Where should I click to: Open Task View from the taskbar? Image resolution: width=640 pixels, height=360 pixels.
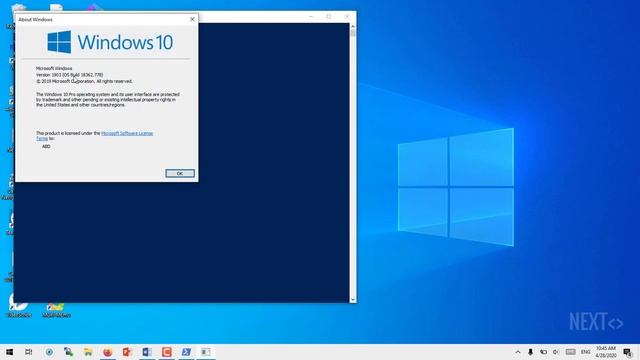(x=29, y=352)
